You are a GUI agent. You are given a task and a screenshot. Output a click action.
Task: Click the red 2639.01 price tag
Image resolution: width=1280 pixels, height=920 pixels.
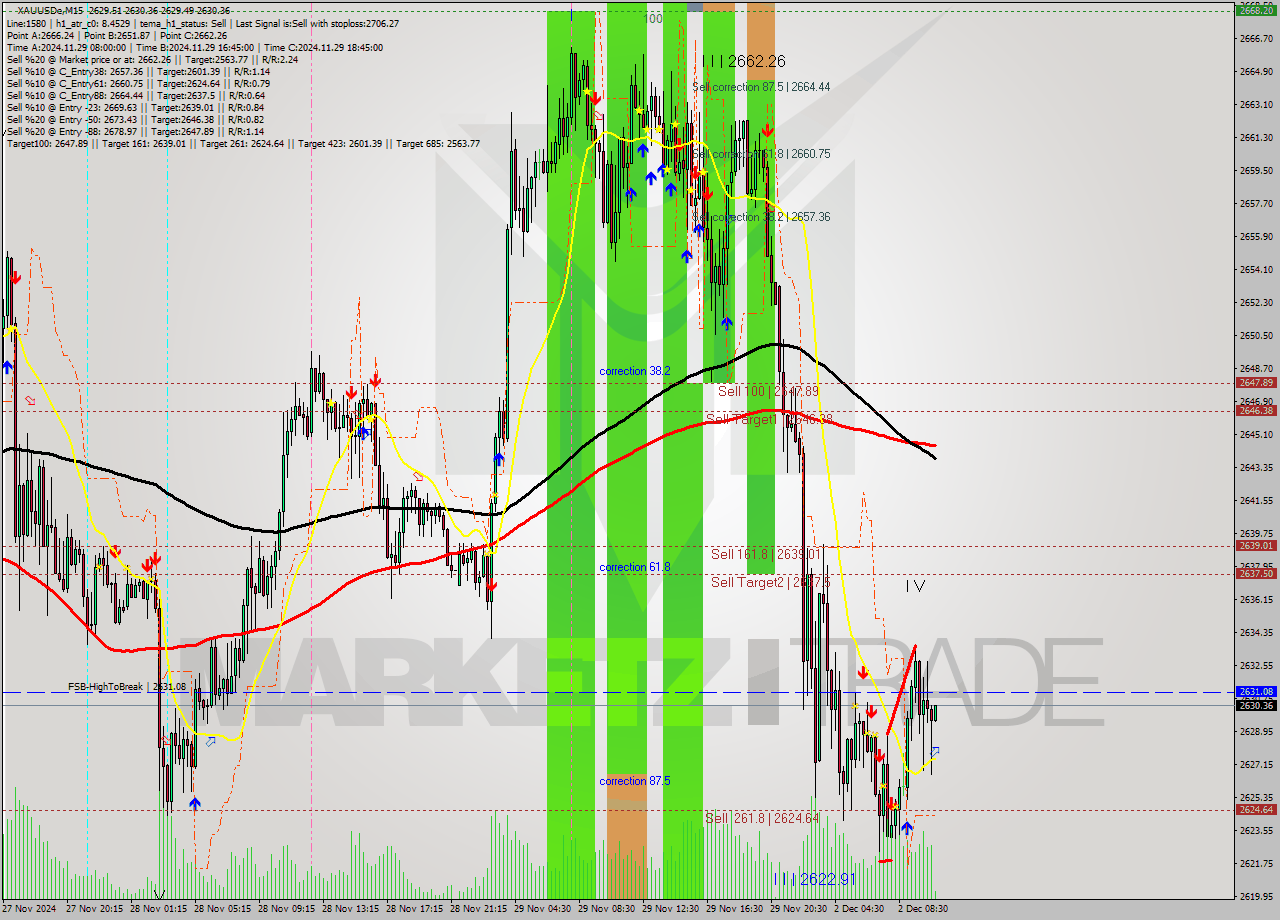(1255, 545)
